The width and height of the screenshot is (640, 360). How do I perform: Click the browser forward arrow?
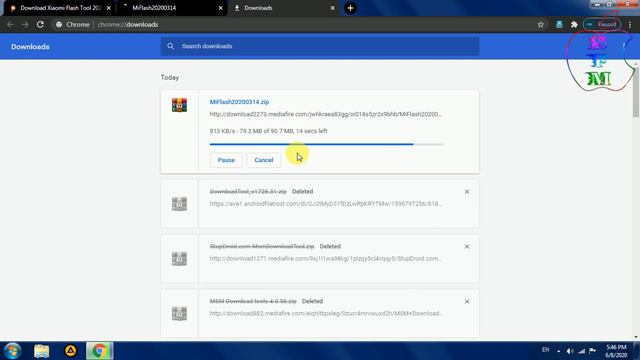pyautogui.click(x=25, y=24)
